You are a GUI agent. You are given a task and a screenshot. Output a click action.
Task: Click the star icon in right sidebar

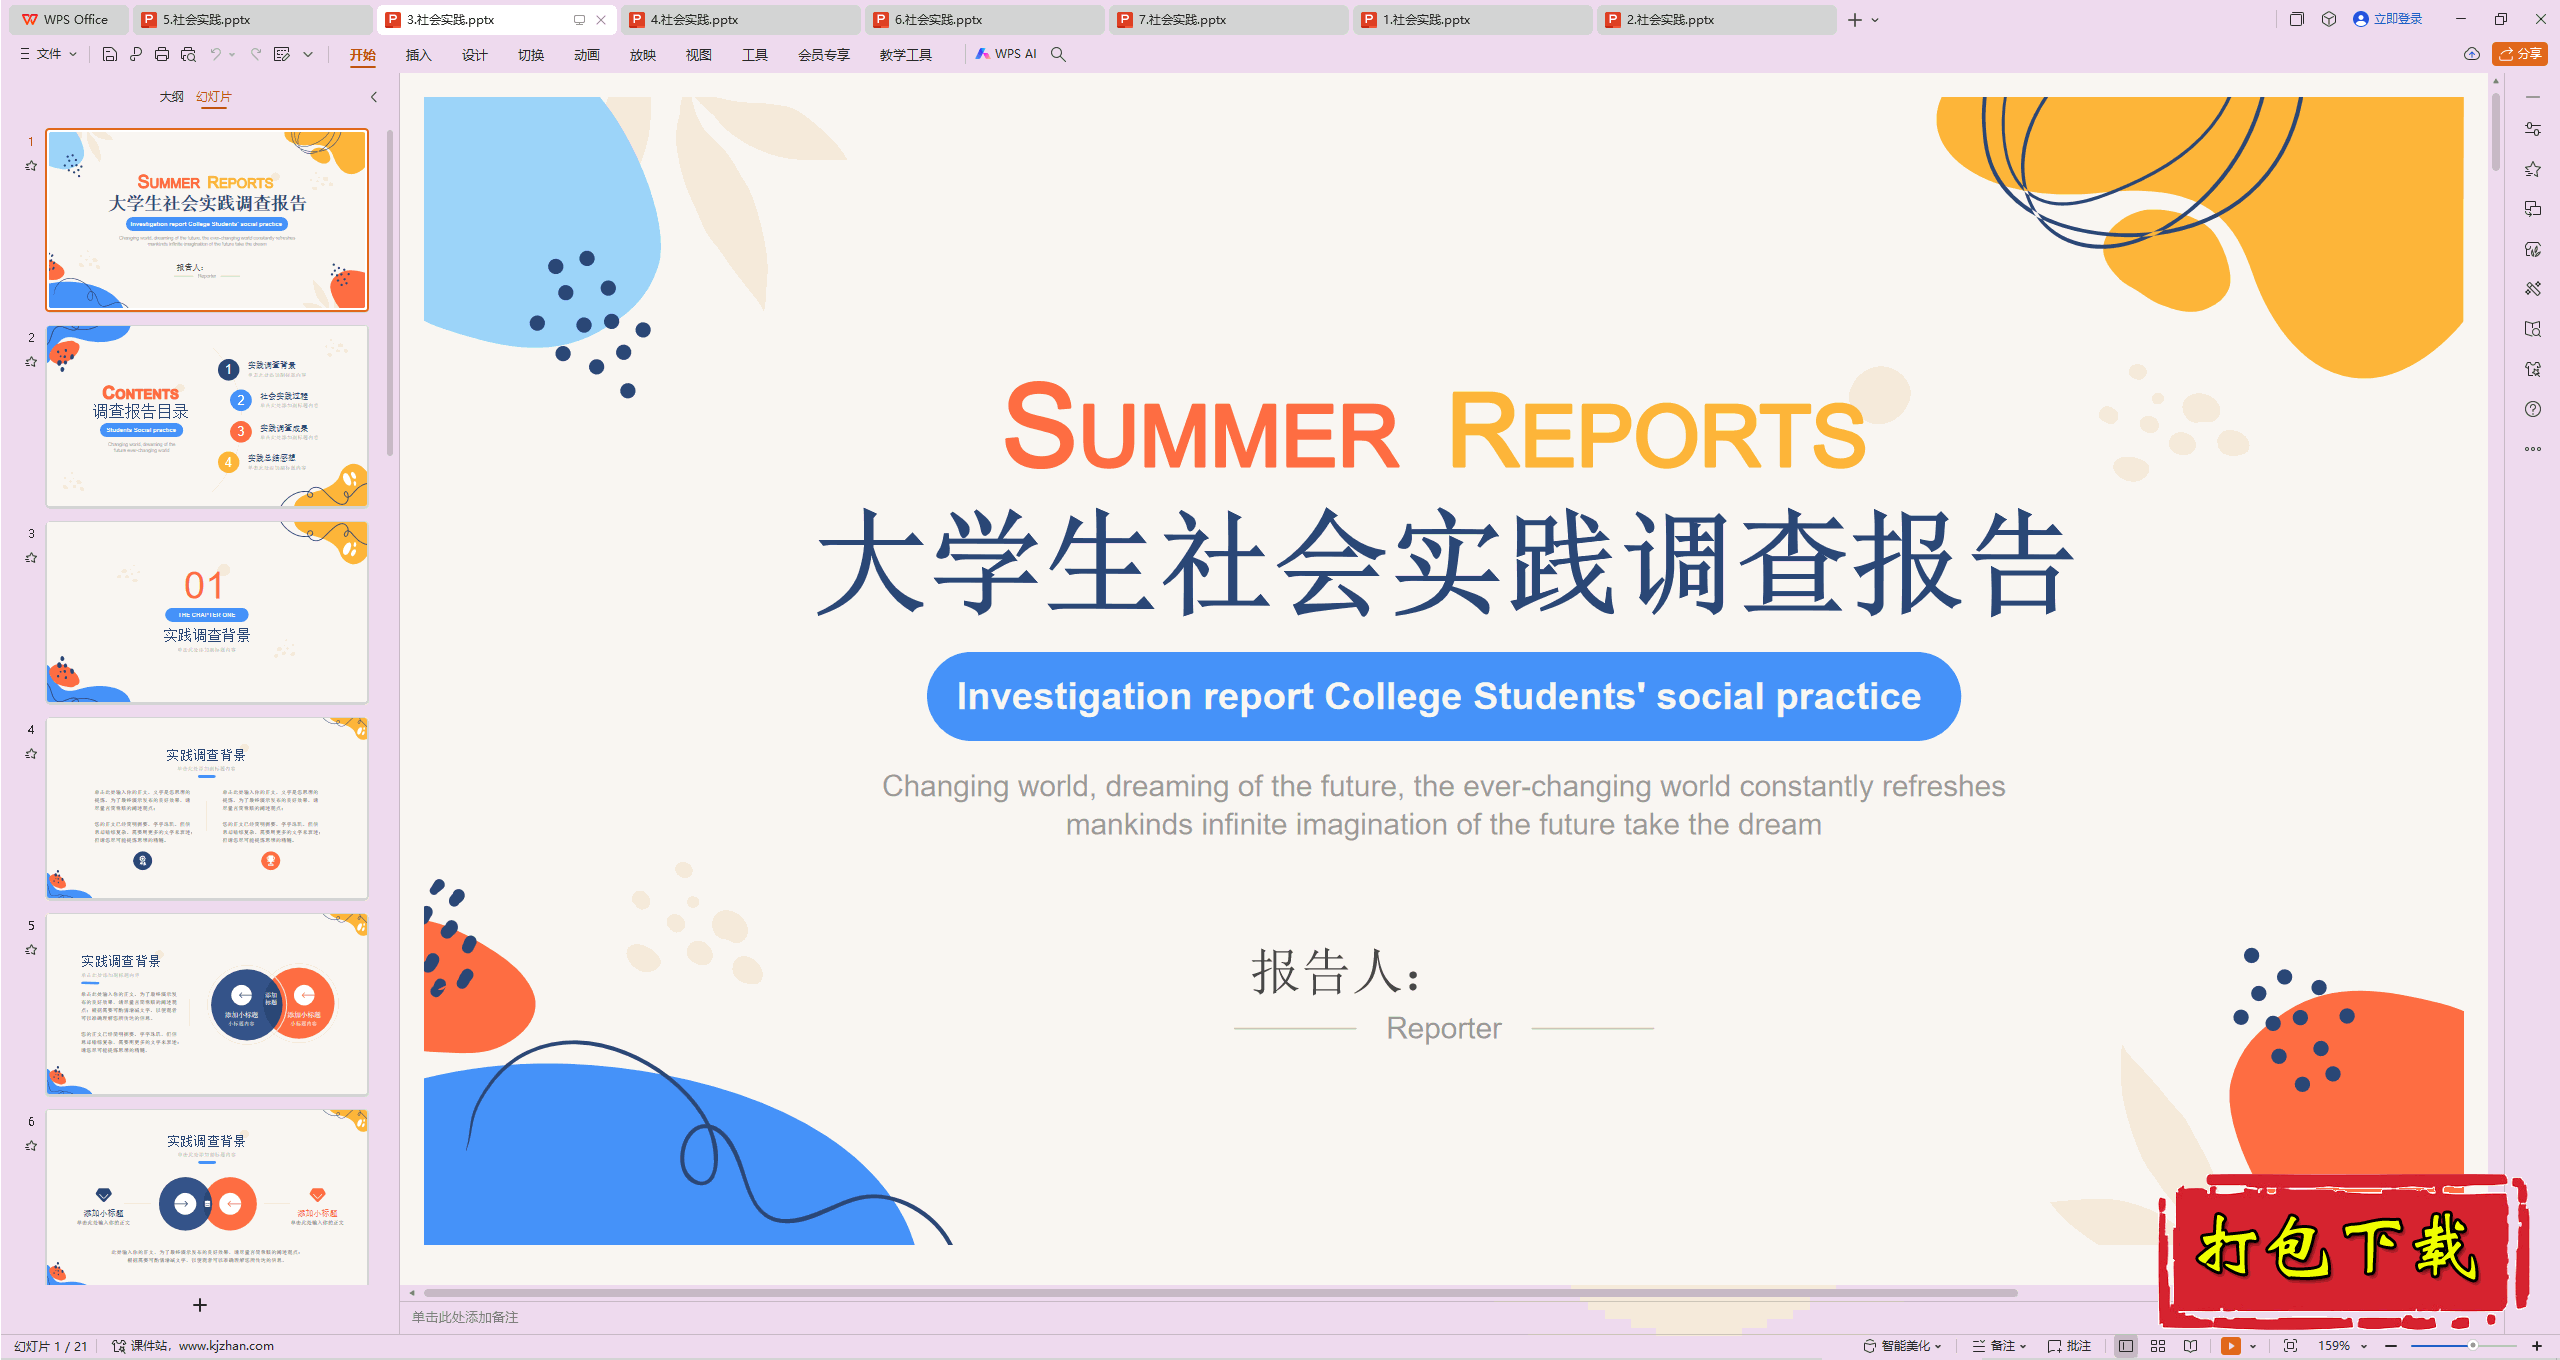pyautogui.click(x=2533, y=169)
